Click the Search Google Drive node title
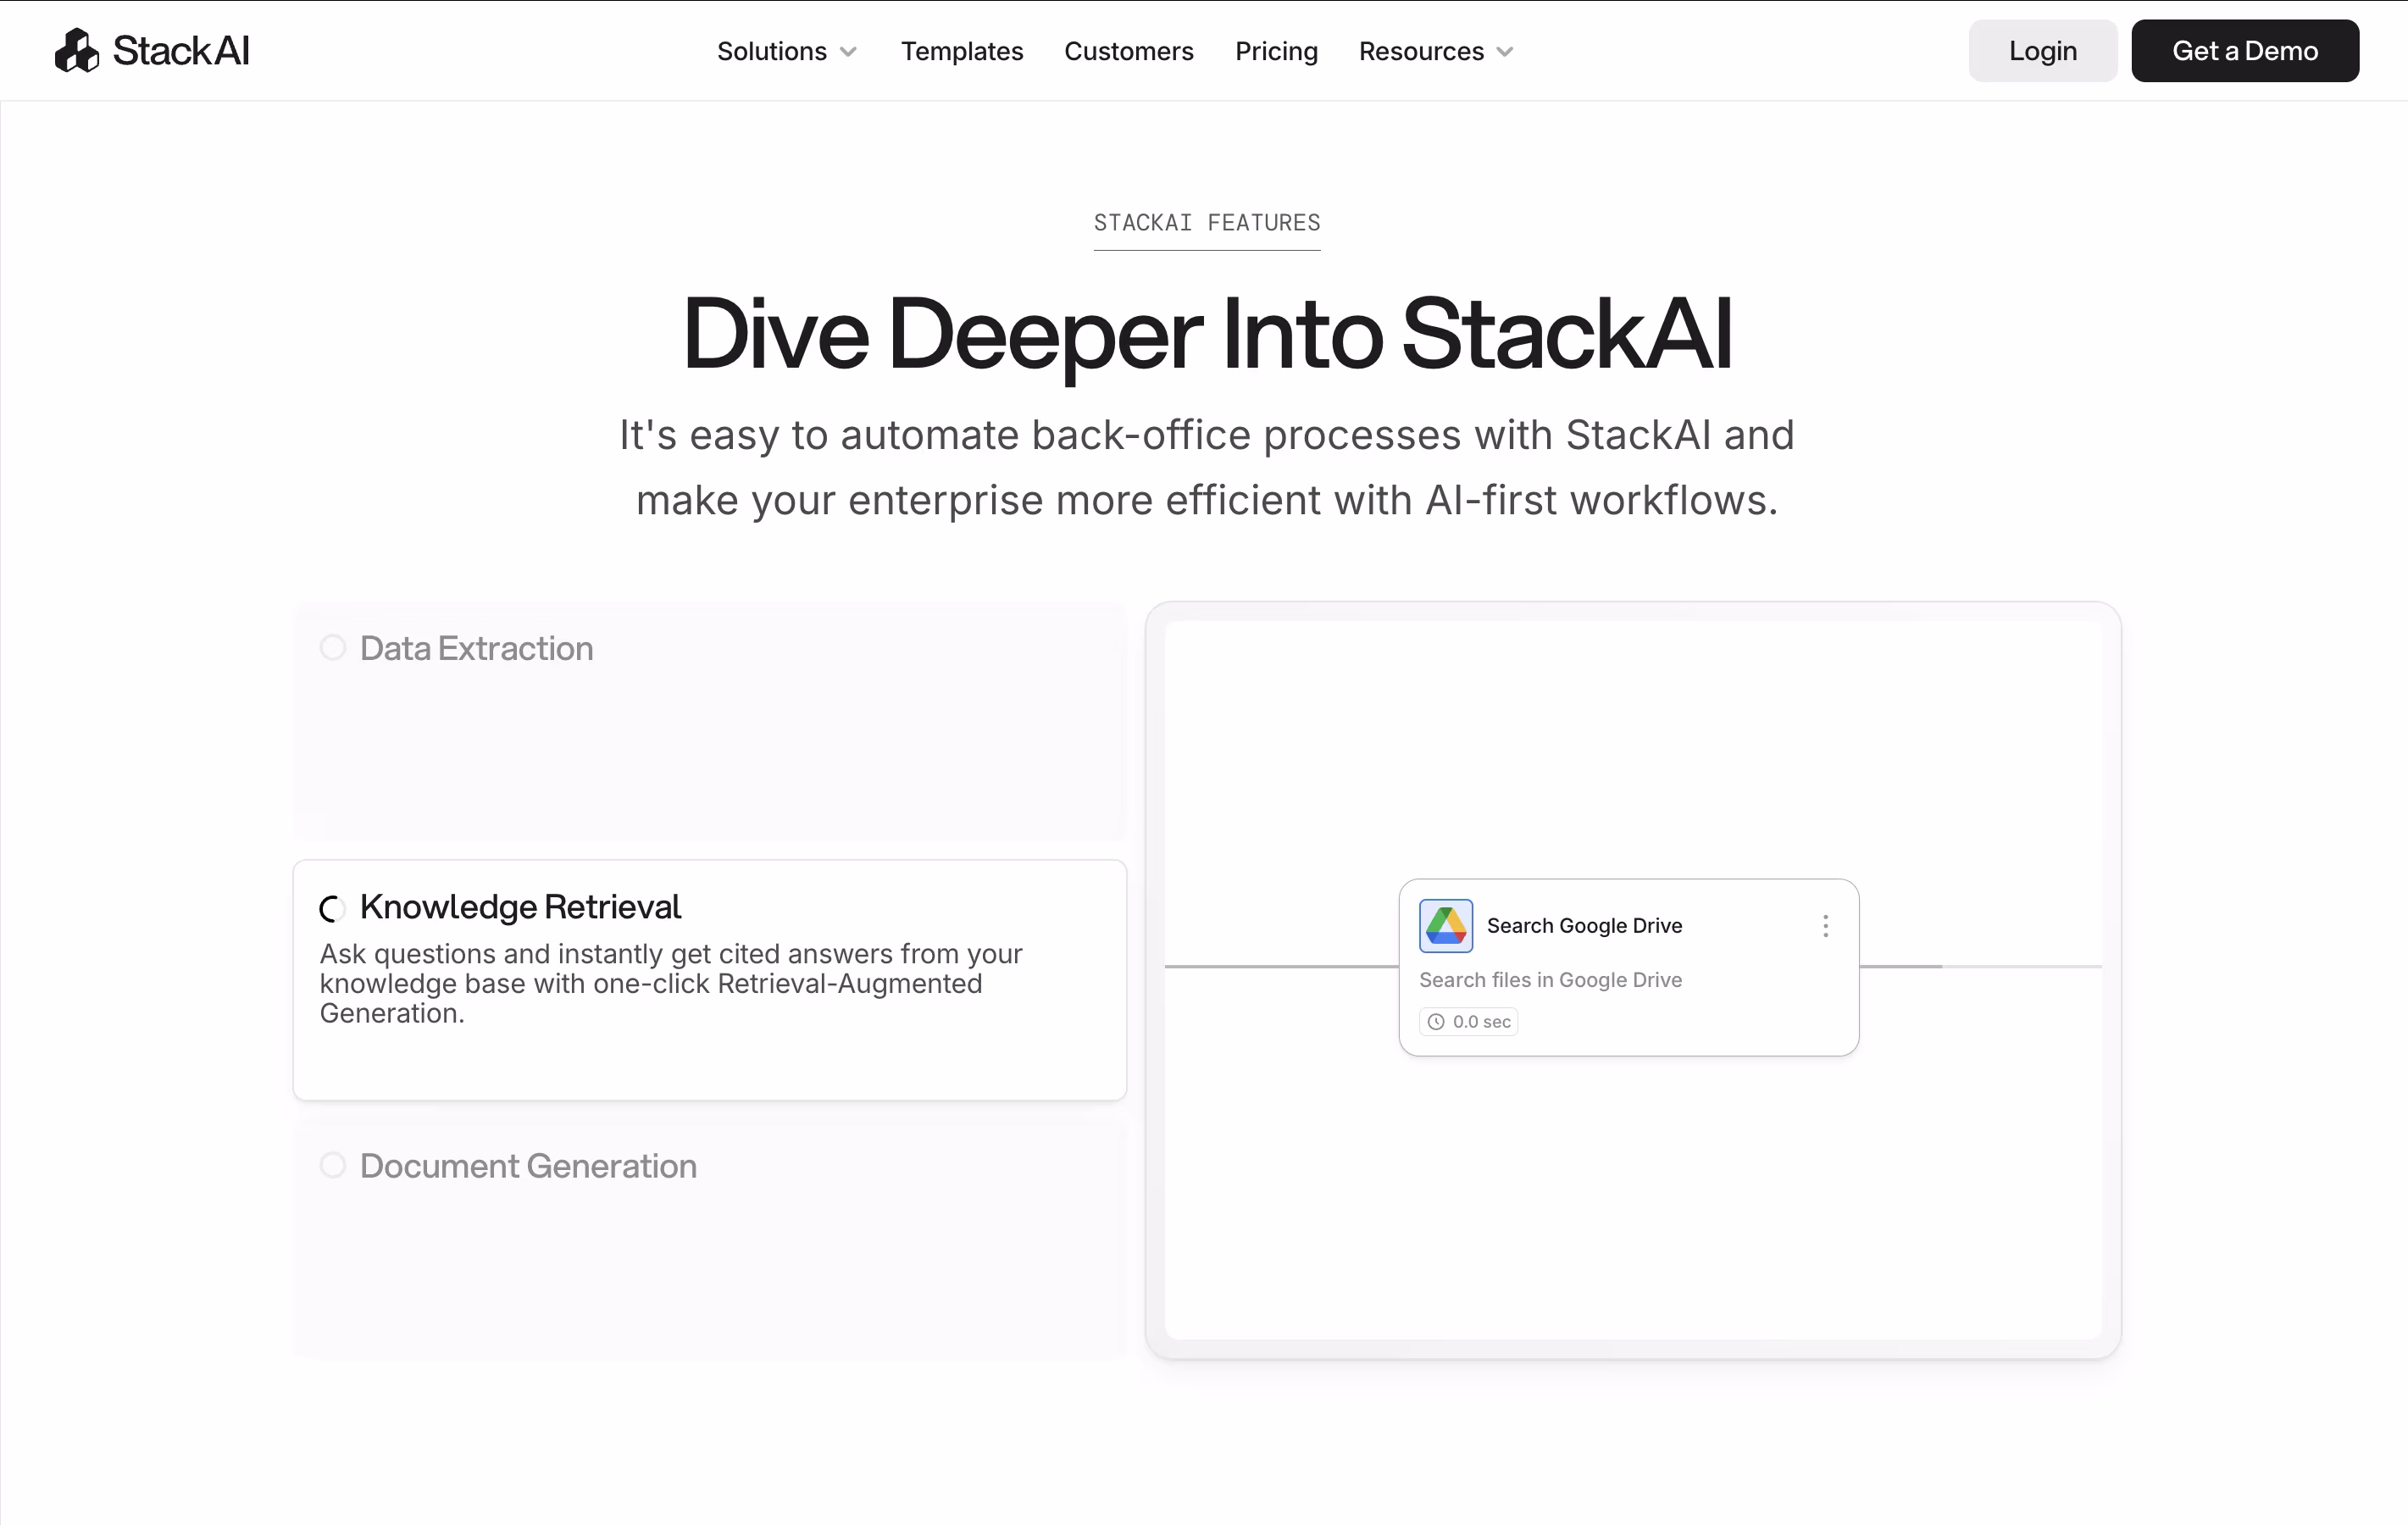 coord(1584,925)
